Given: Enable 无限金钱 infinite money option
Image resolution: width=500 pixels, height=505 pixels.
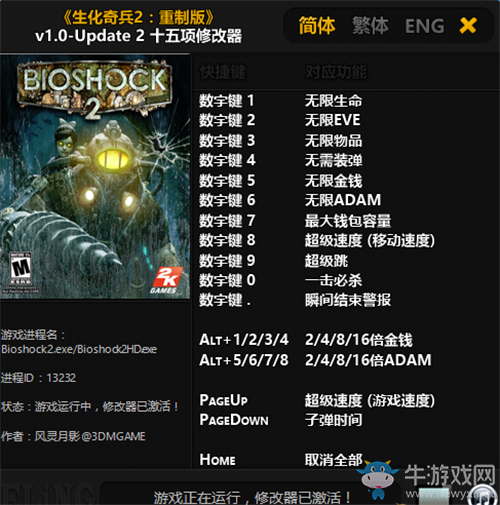Looking at the screenshot, I should click(333, 181).
